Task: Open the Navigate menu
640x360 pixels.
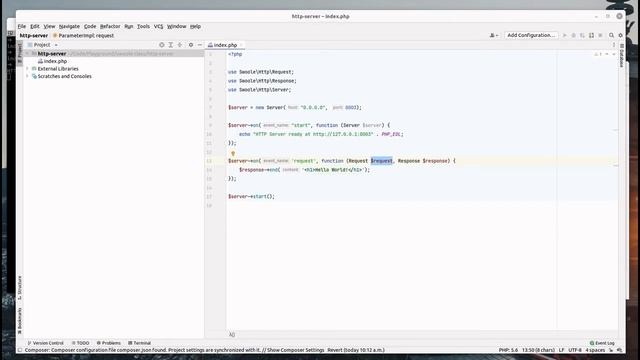Action: (x=69, y=26)
